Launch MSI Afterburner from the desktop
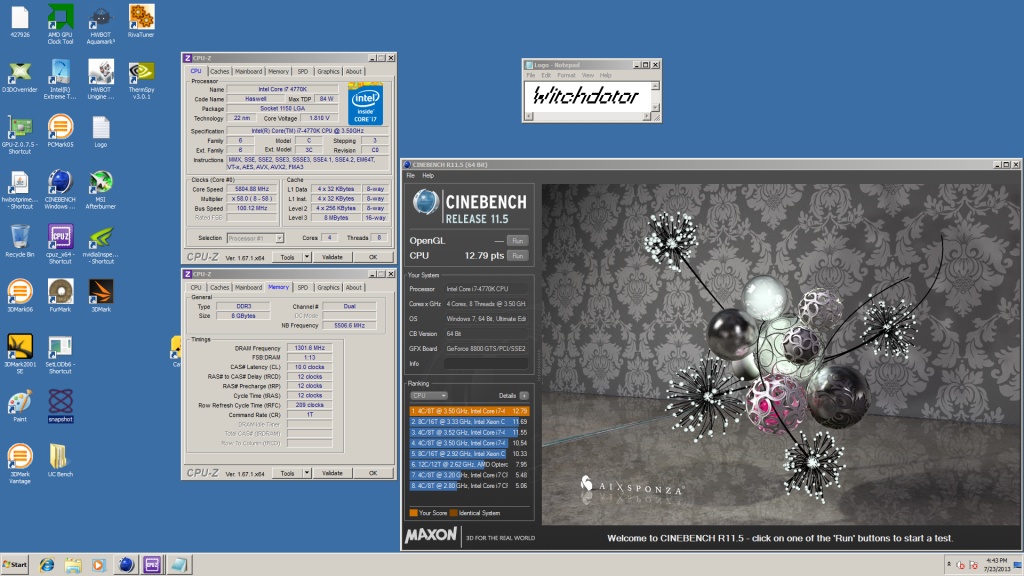 click(x=101, y=183)
